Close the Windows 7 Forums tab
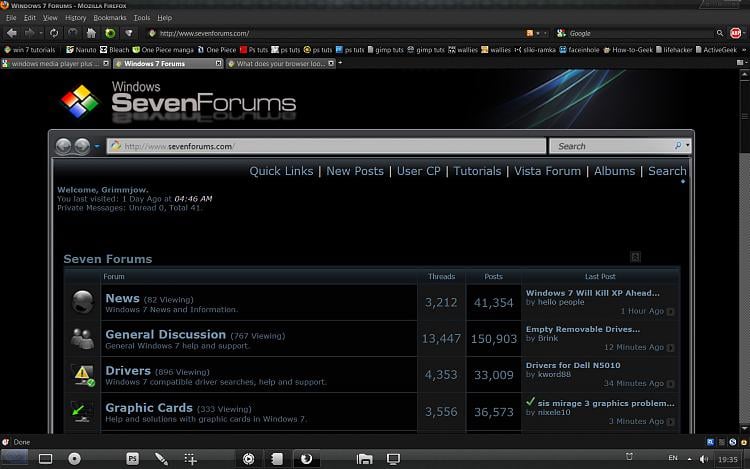Viewport: 750px width, 469px height. point(219,63)
